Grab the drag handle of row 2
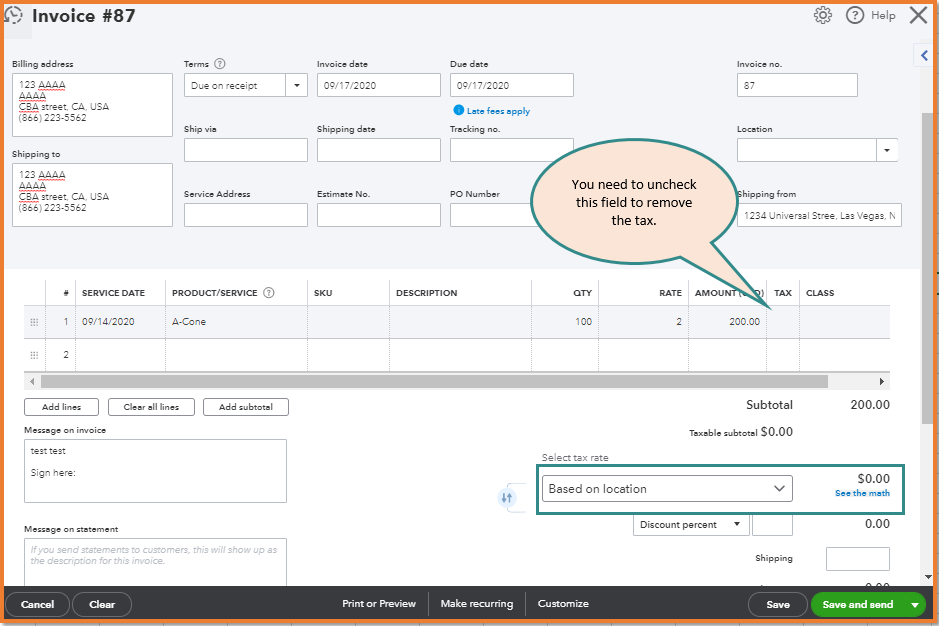 (x=34, y=355)
